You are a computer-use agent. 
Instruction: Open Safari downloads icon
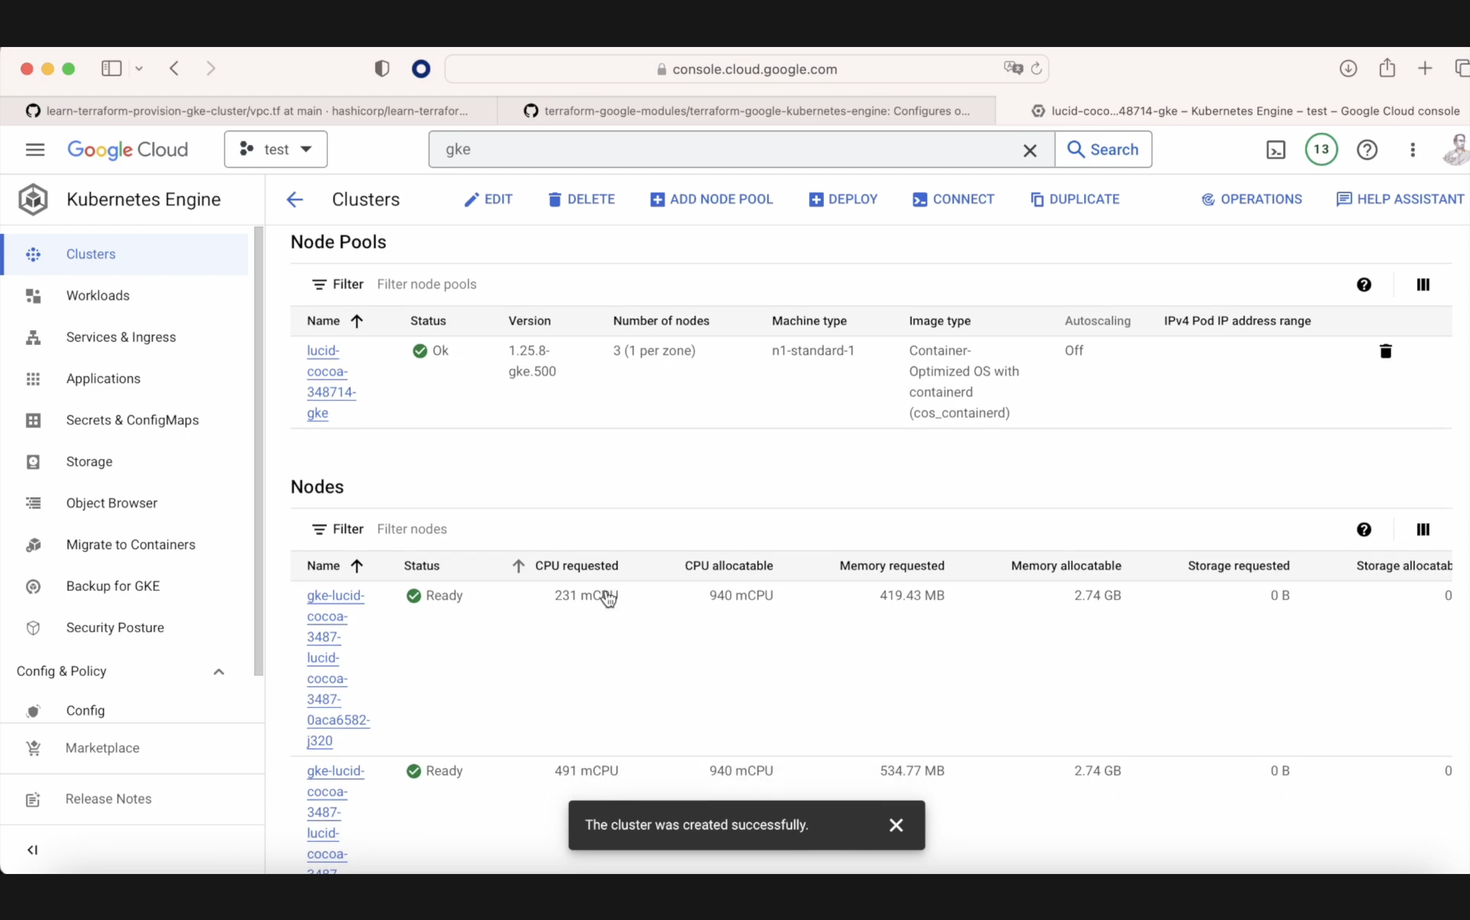(x=1348, y=68)
